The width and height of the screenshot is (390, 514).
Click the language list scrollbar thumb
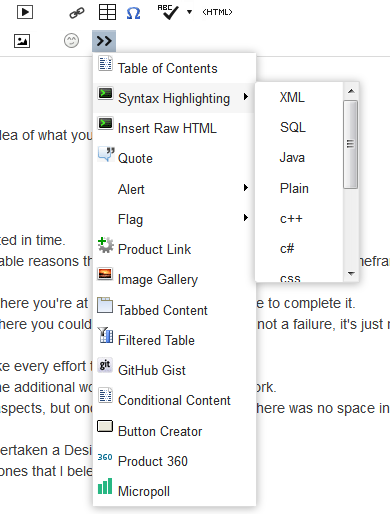pyautogui.click(x=351, y=144)
